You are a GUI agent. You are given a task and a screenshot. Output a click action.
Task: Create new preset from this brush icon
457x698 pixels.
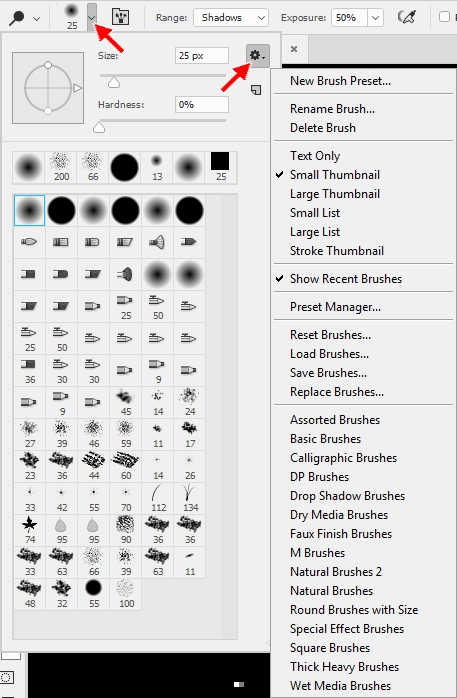[256, 90]
